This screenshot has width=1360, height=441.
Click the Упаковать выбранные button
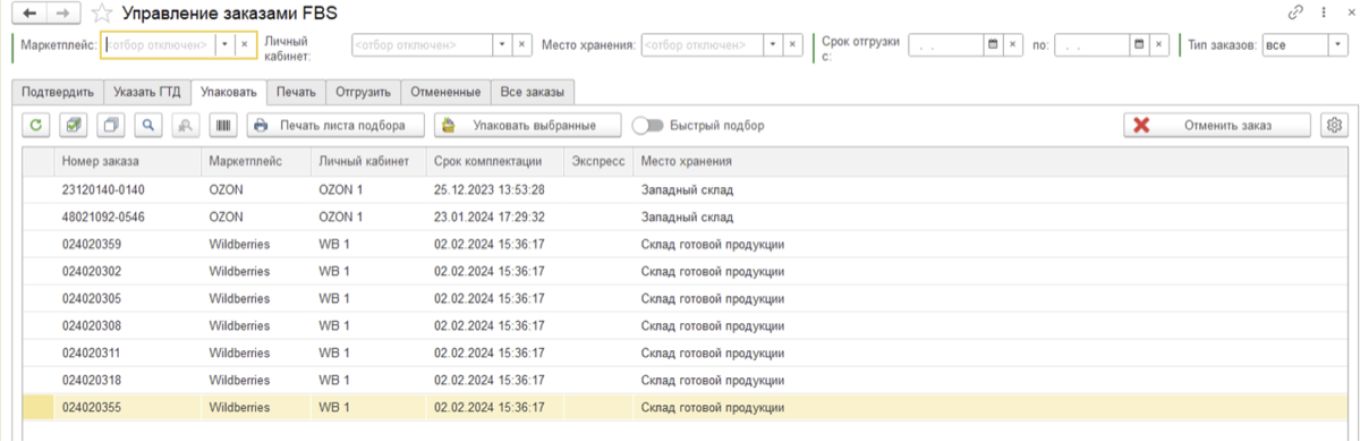point(525,126)
